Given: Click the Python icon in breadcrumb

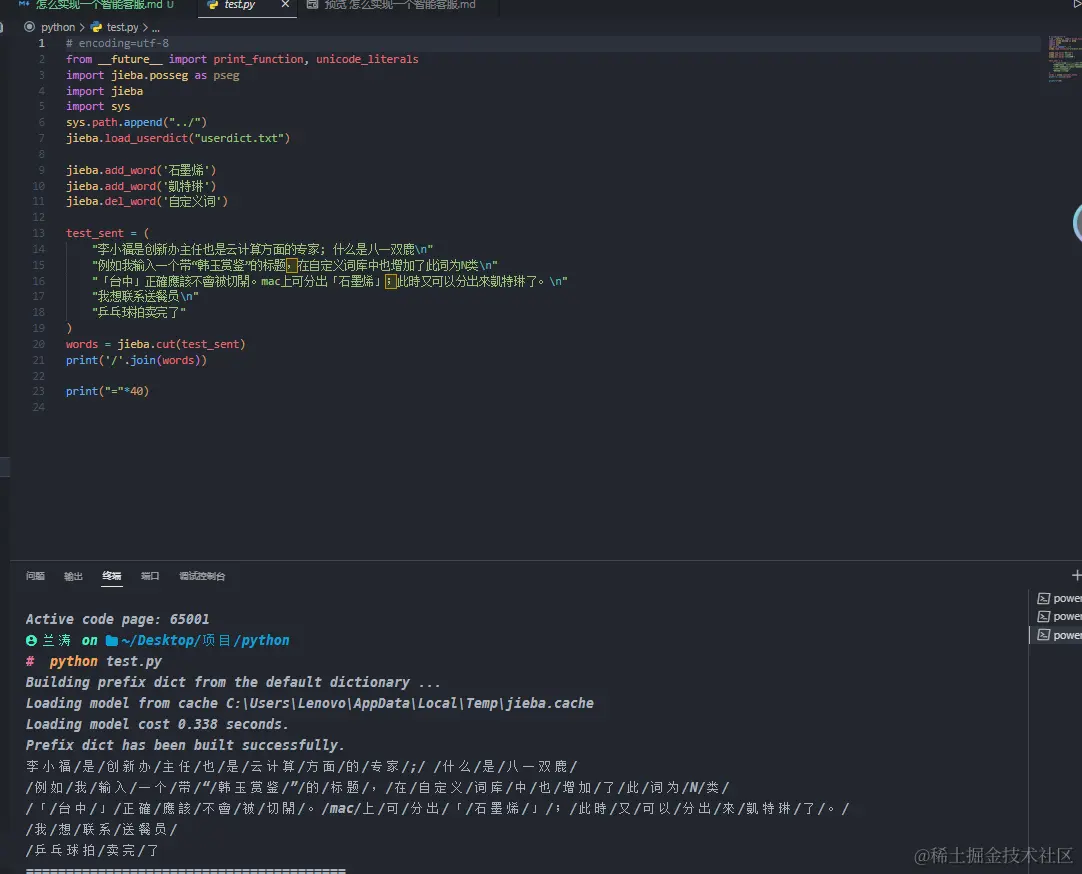Looking at the screenshot, I should pyautogui.click(x=97, y=27).
